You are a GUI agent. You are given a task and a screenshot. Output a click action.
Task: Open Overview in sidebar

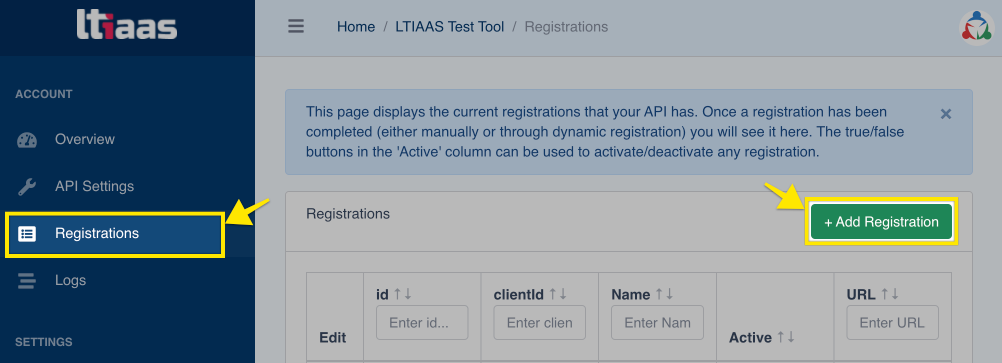[x=84, y=139]
